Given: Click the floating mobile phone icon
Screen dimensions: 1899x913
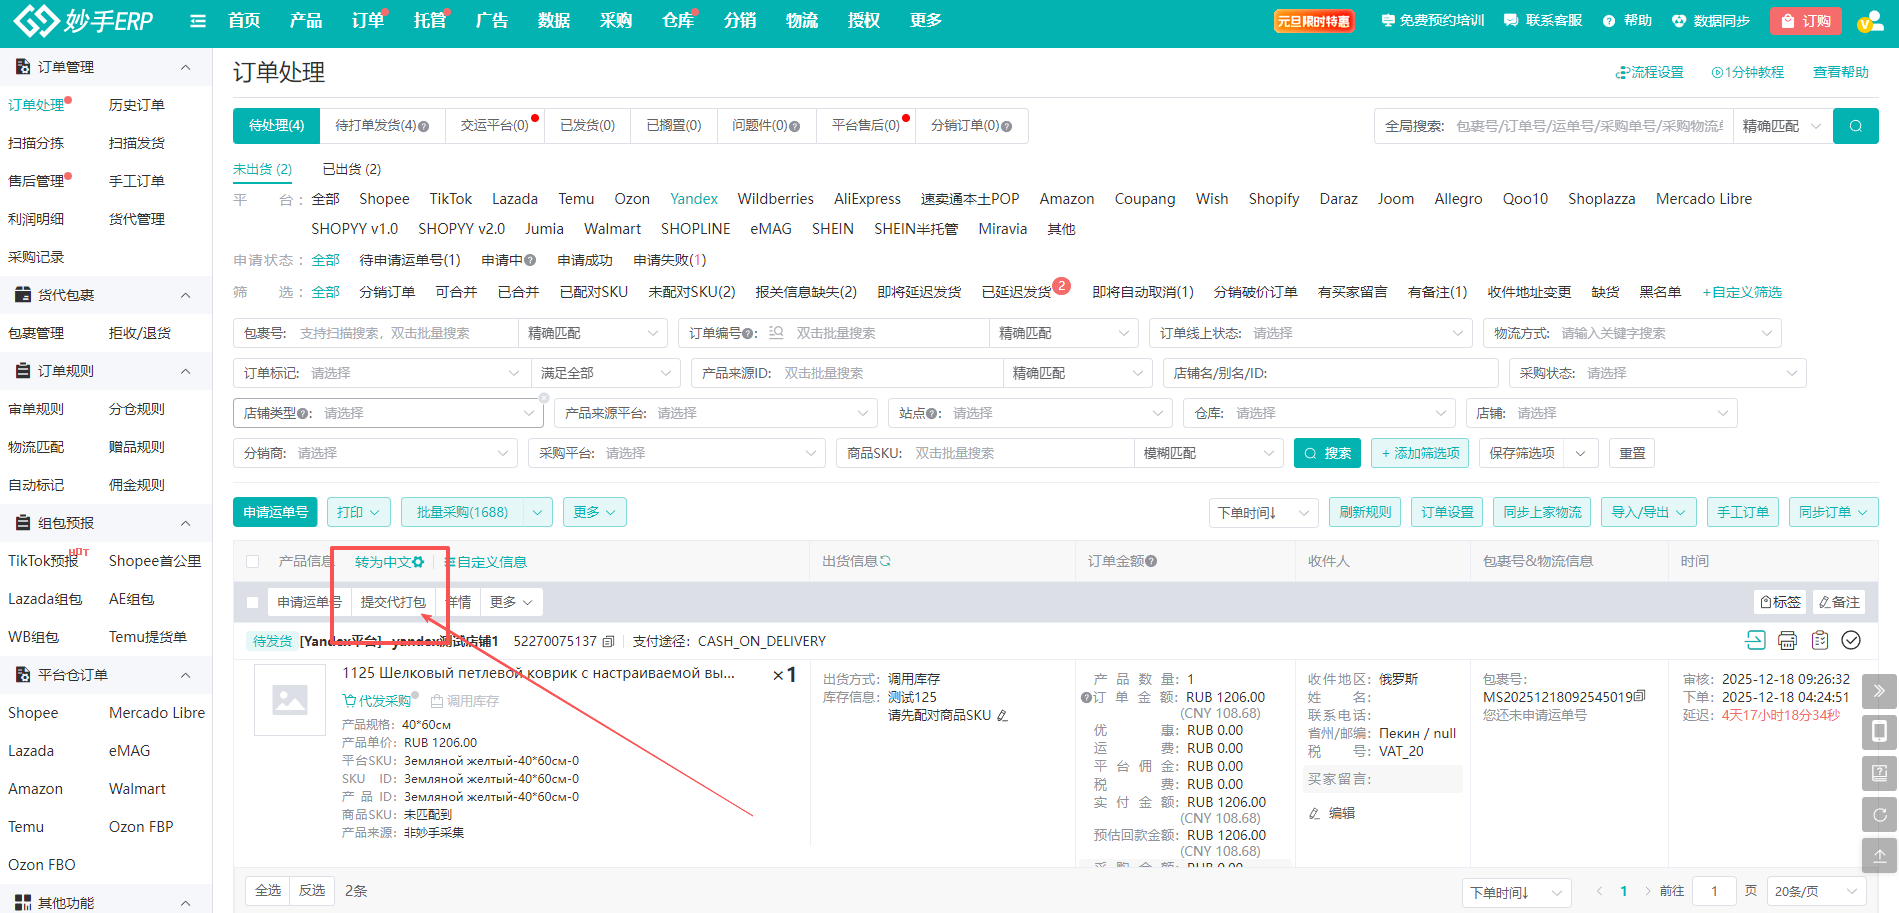Looking at the screenshot, I should [x=1879, y=732].
